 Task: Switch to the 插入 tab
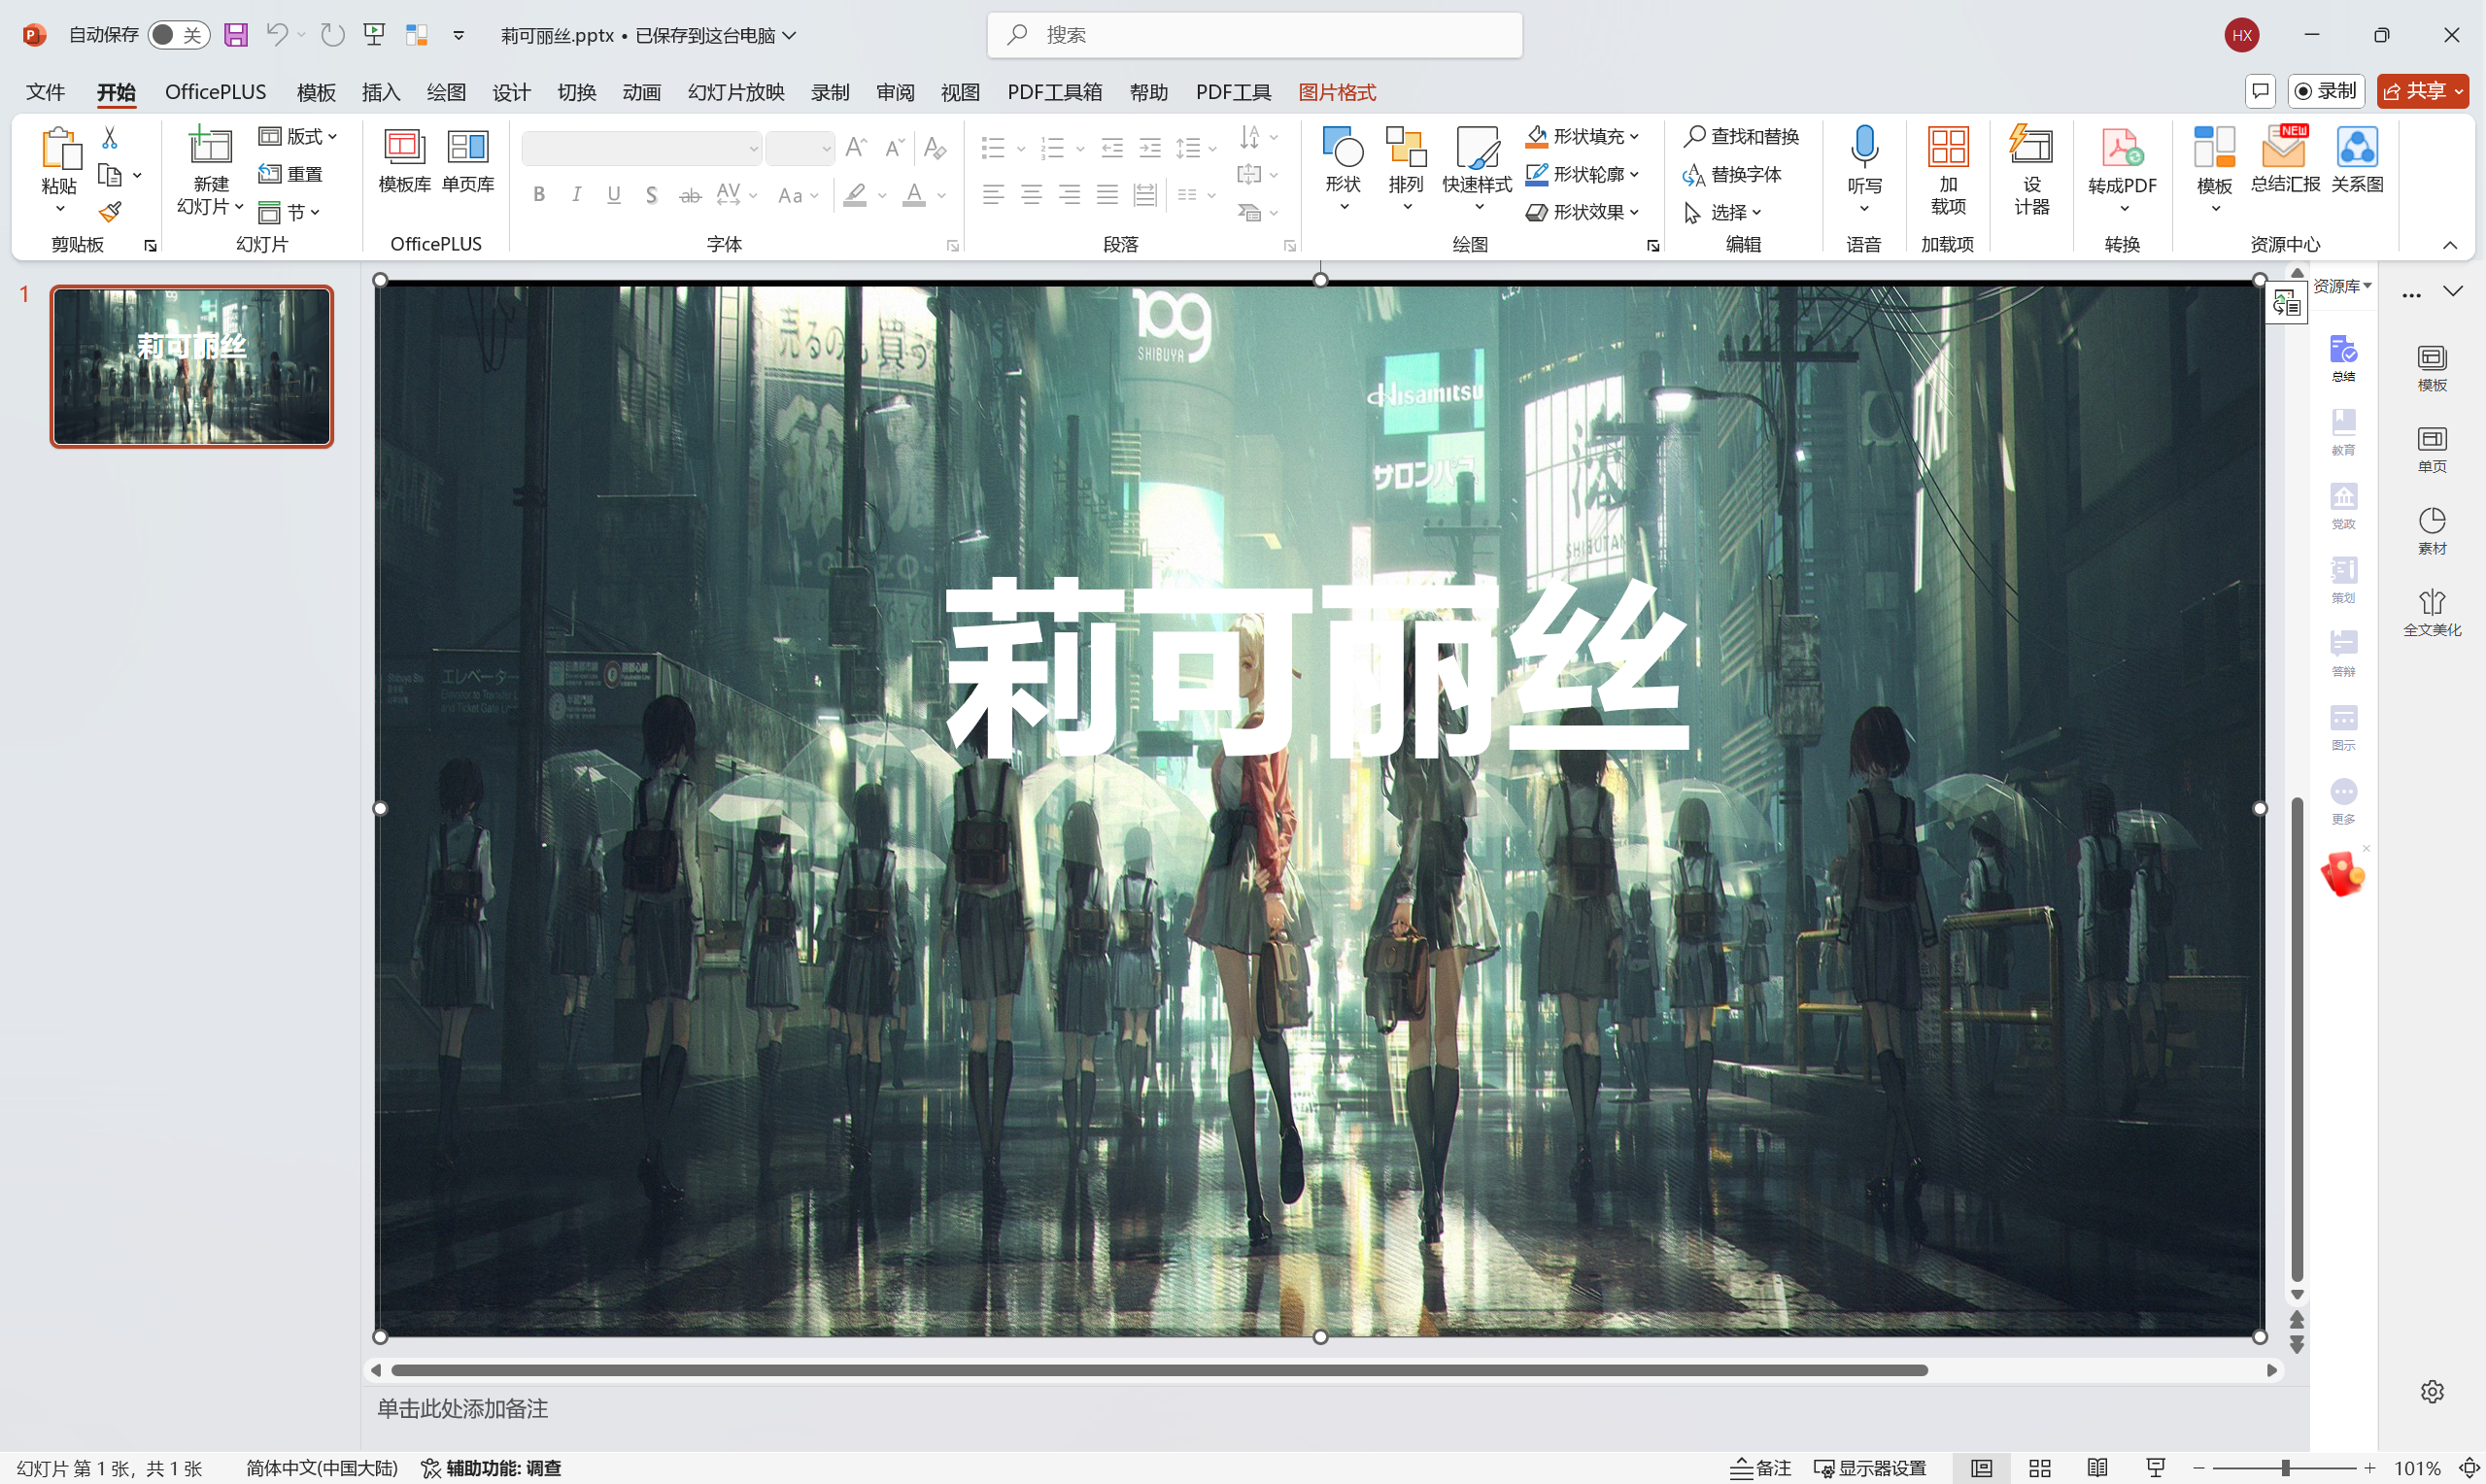tap(381, 92)
